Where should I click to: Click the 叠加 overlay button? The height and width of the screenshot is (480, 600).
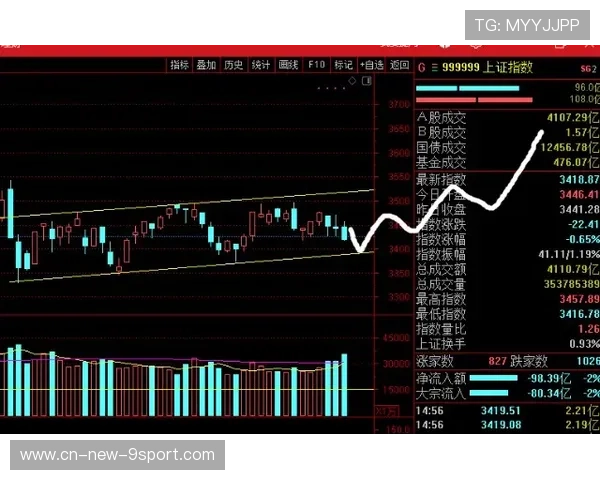point(206,64)
